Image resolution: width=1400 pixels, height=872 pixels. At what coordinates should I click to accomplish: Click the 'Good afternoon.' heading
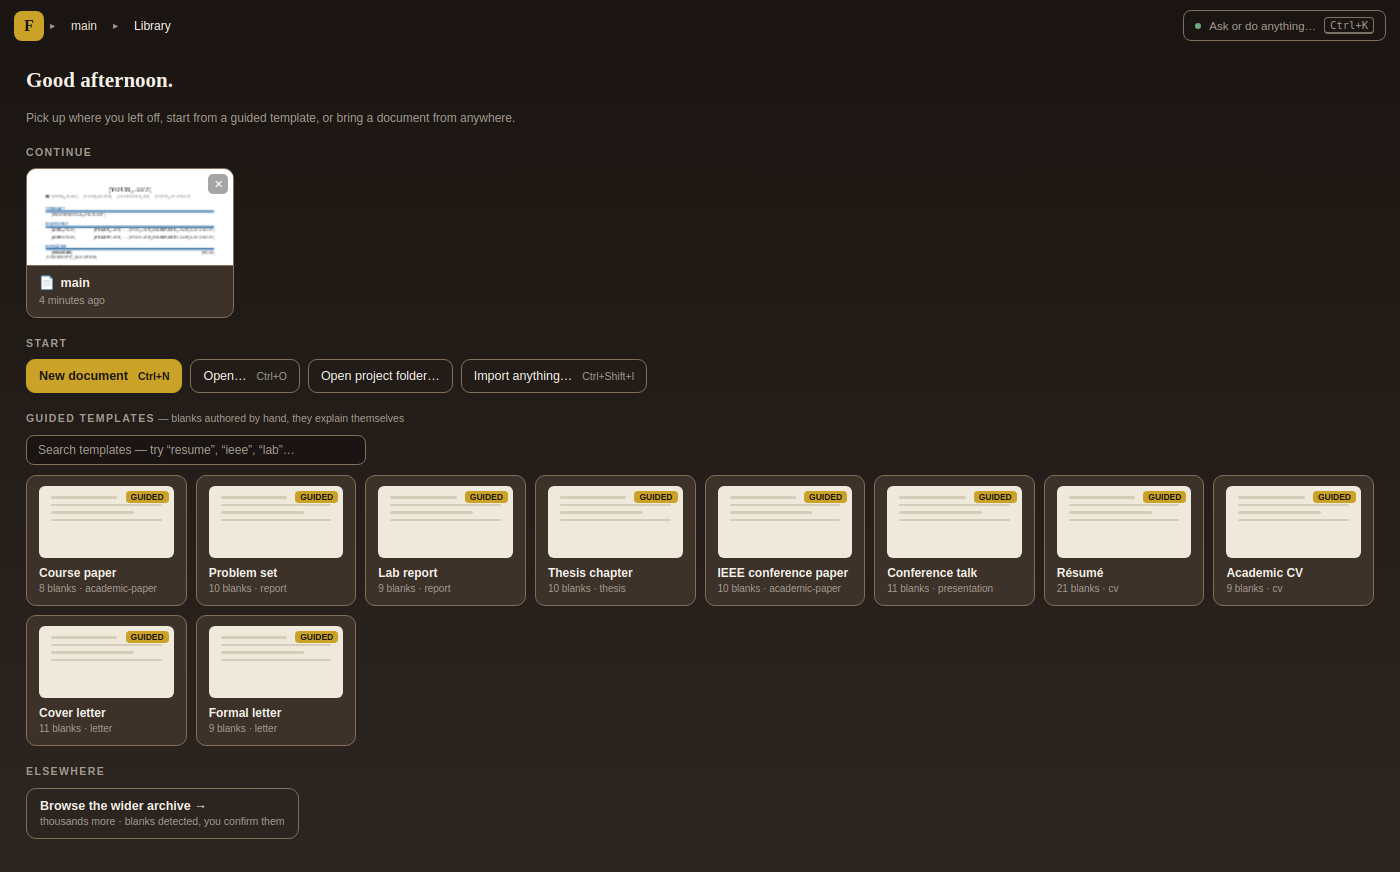[99, 80]
